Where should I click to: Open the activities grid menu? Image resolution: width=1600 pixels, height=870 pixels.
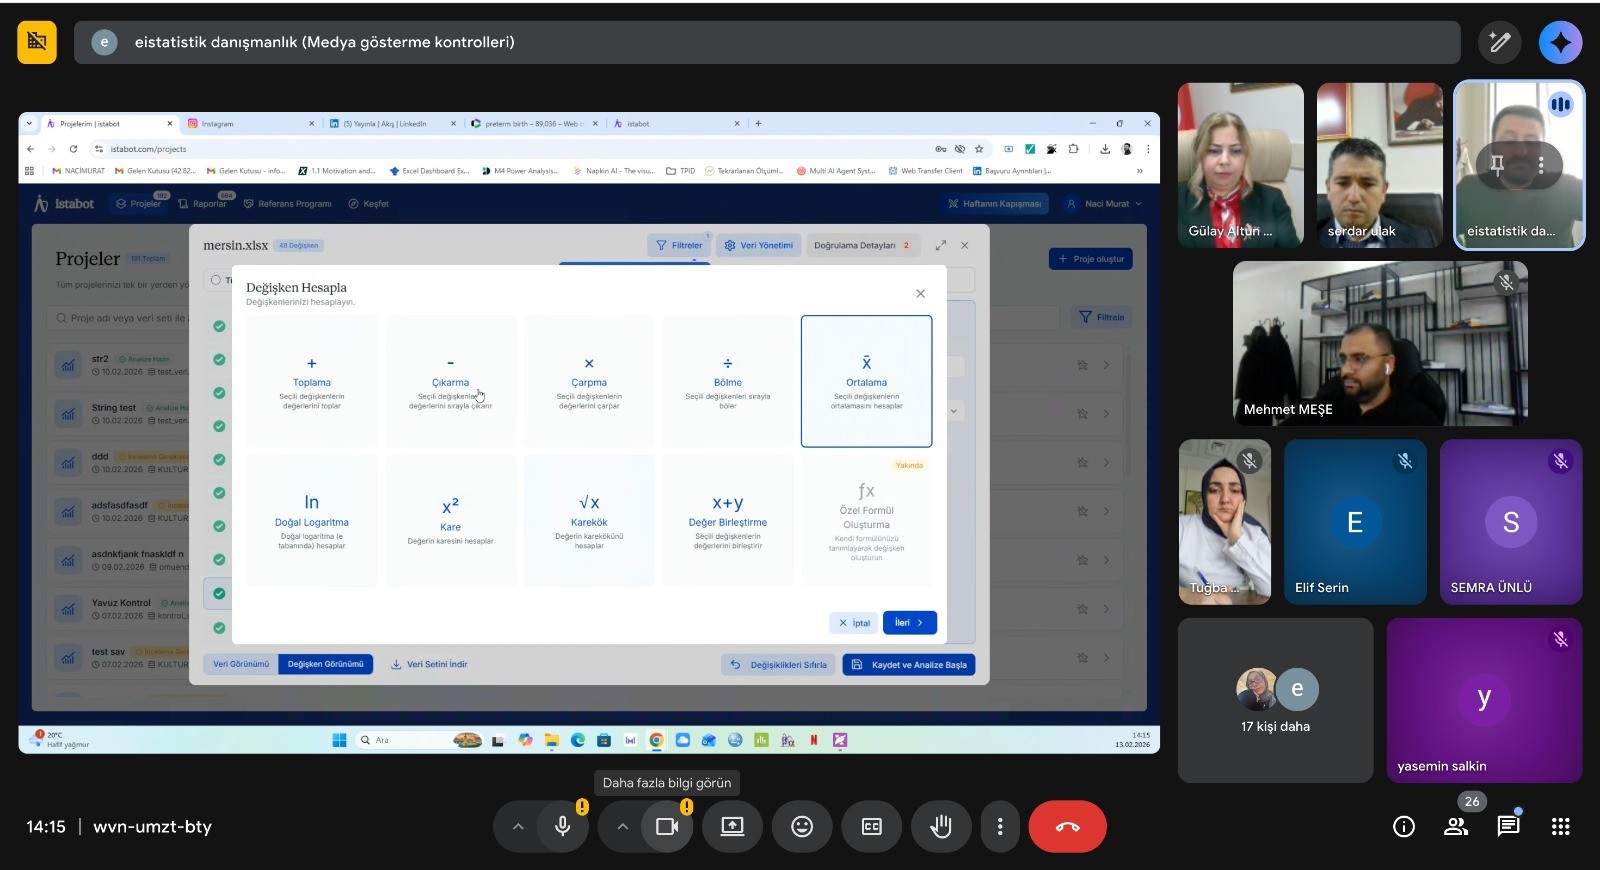click(1560, 826)
